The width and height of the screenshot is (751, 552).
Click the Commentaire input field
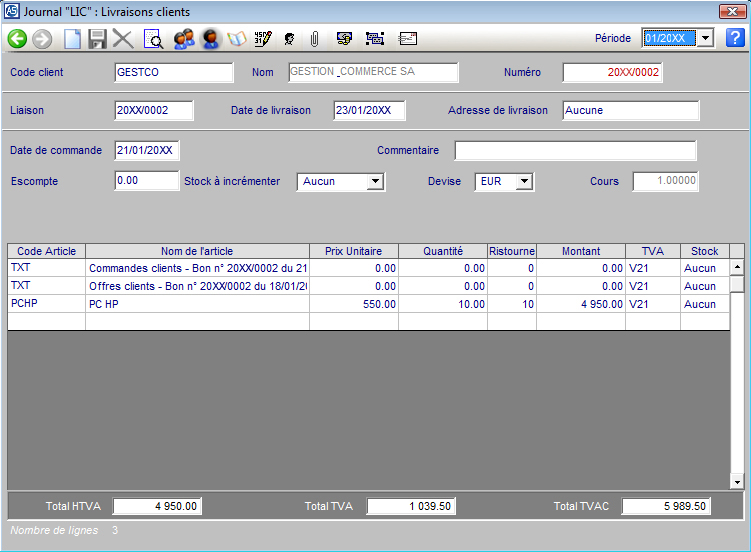[x=575, y=151]
